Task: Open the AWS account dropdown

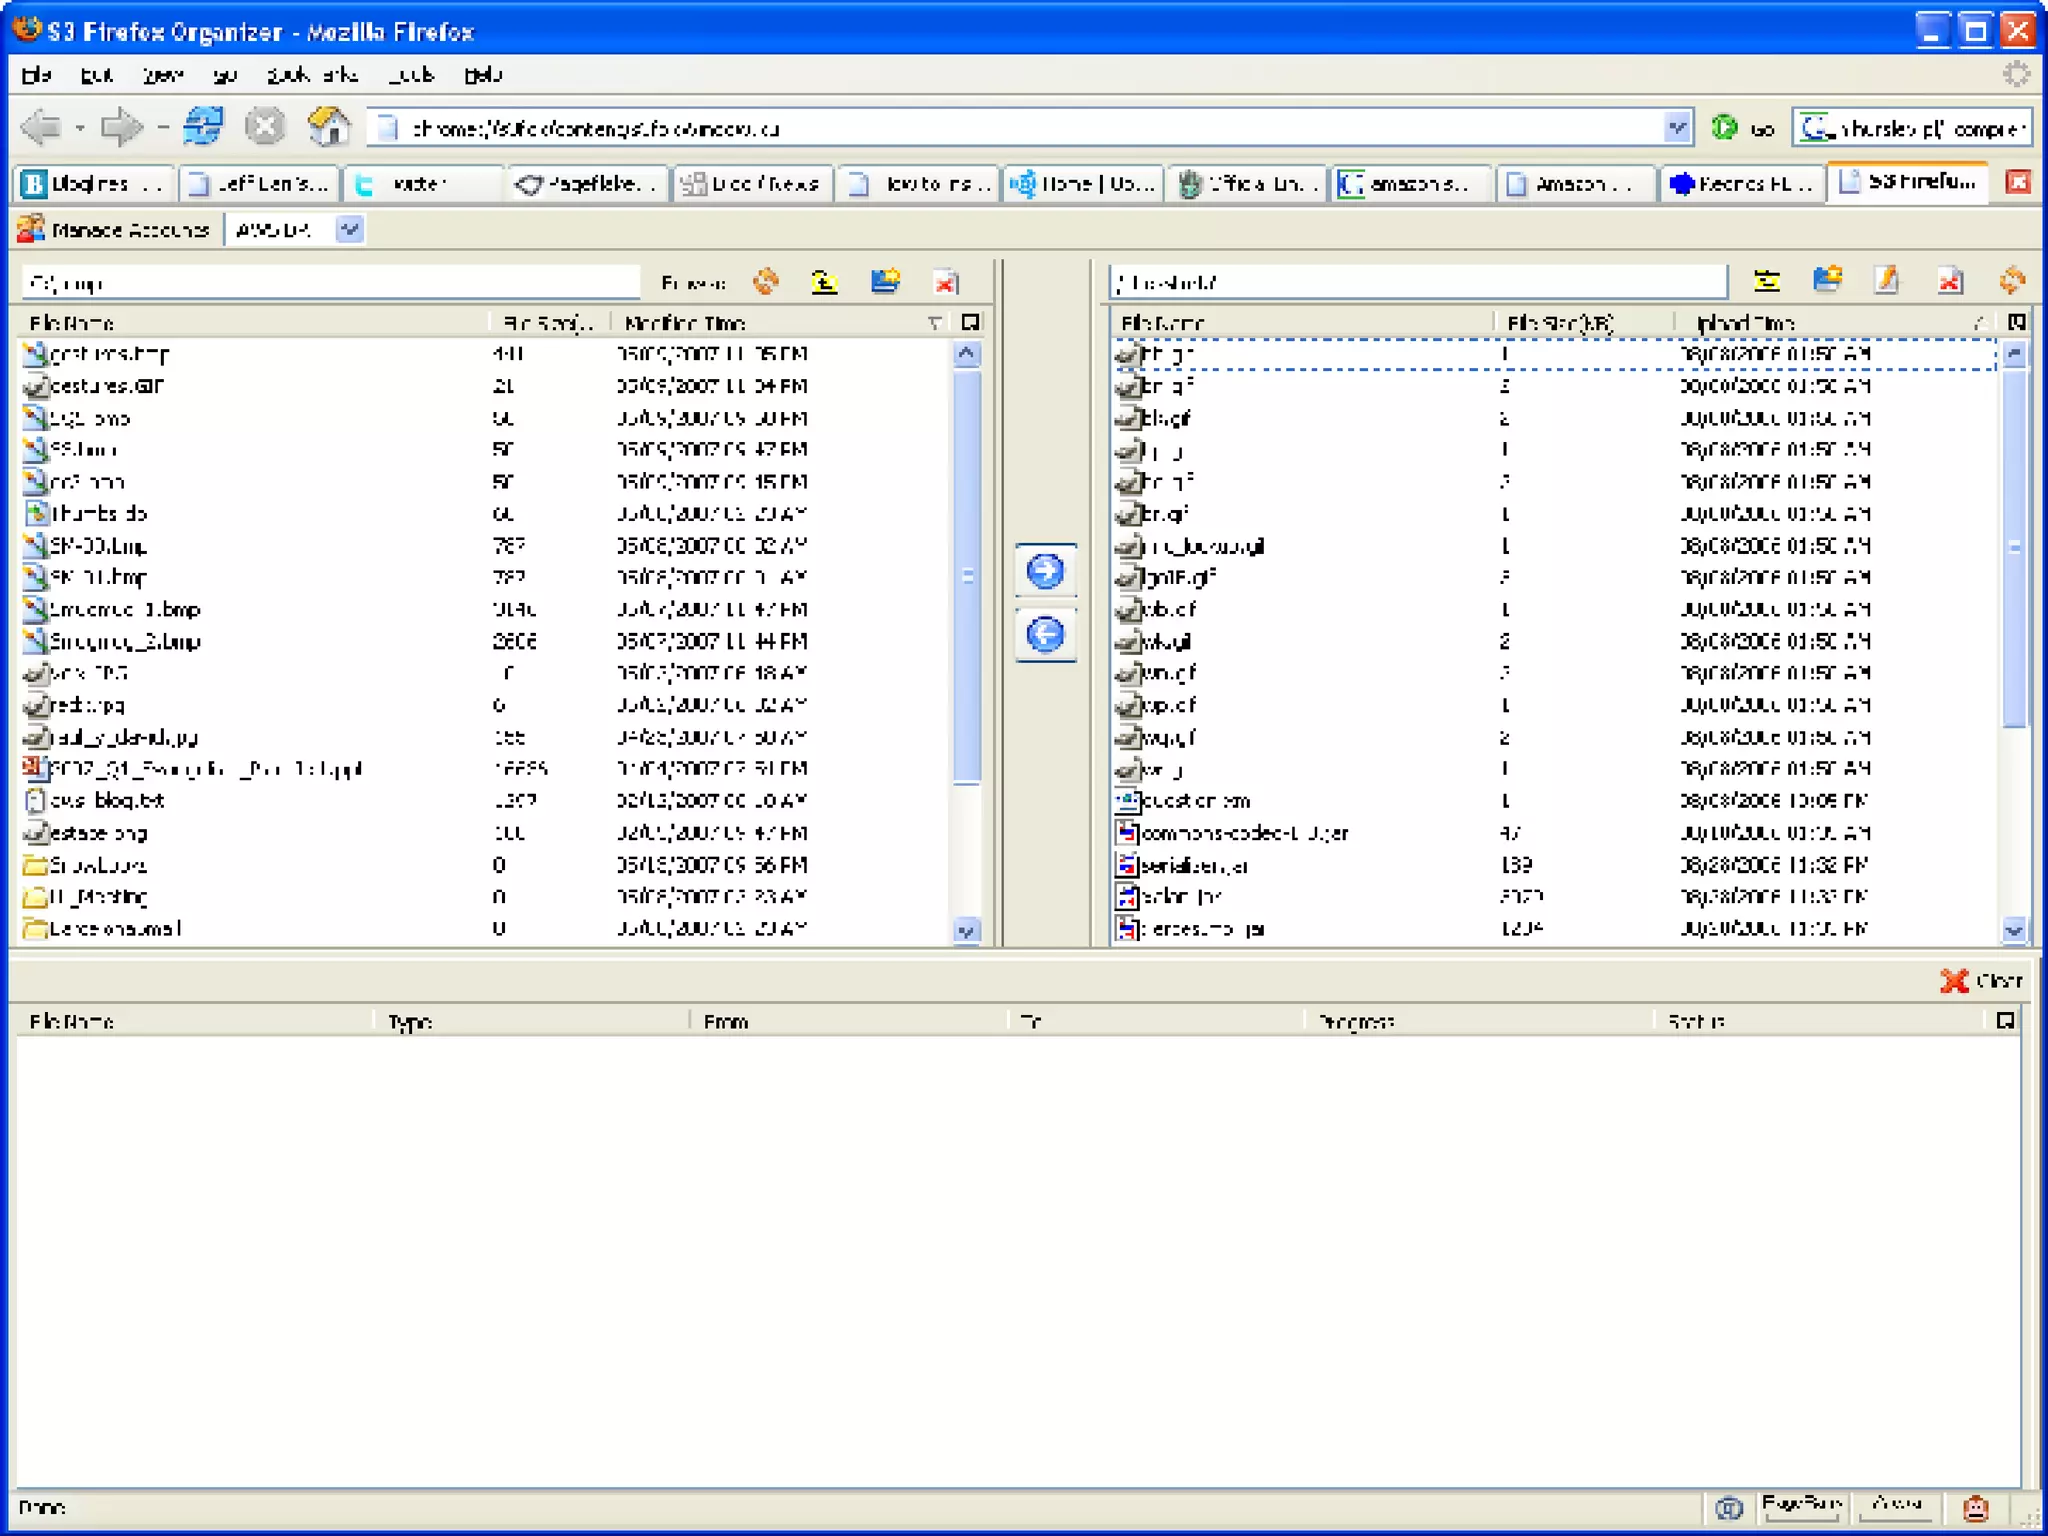Action: [349, 230]
